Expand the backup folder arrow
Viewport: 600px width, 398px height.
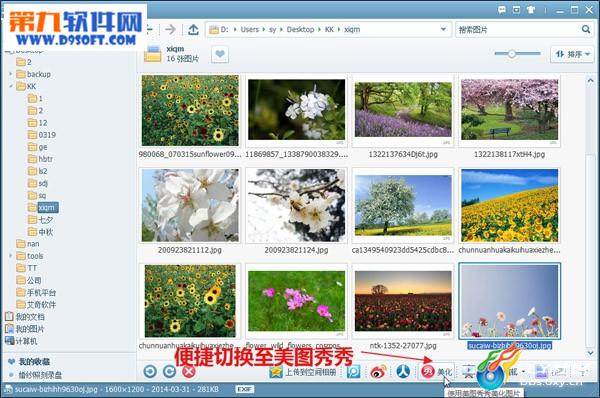(x=11, y=74)
